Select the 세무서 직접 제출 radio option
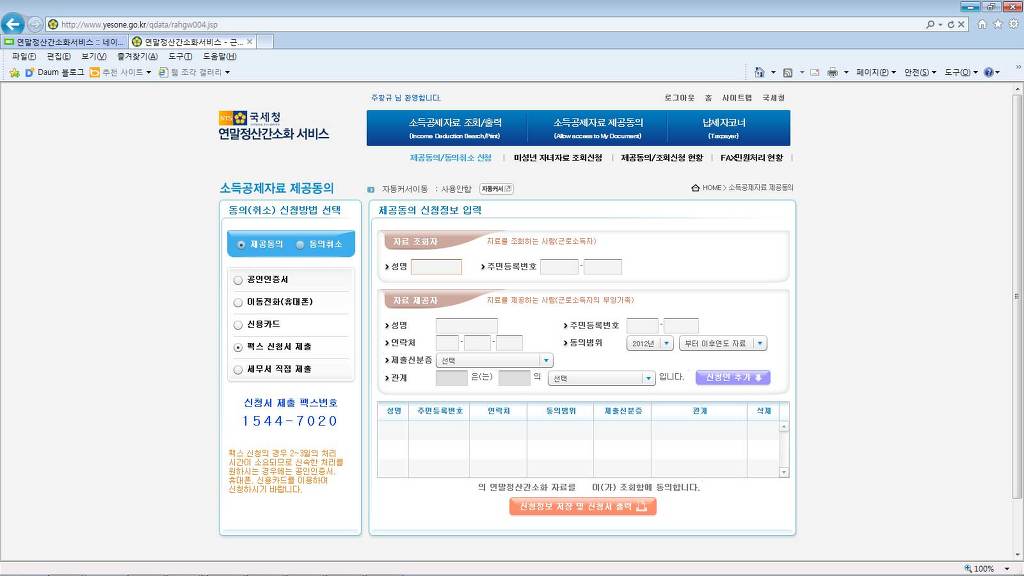This screenshot has height=576, width=1024. click(238, 370)
